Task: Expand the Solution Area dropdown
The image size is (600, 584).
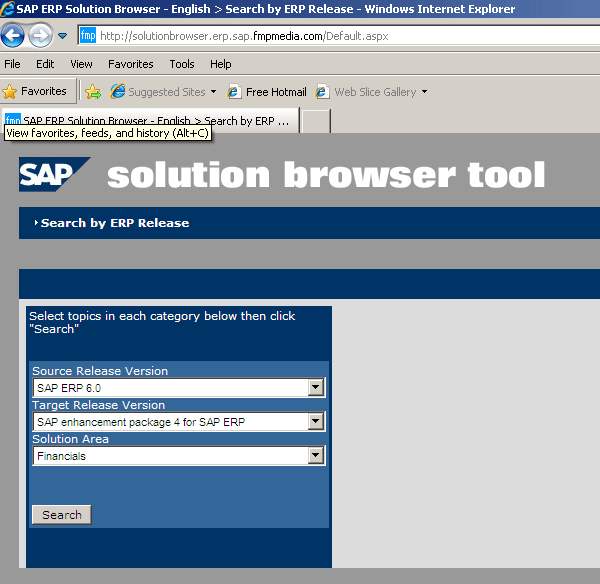Action: [316, 456]
